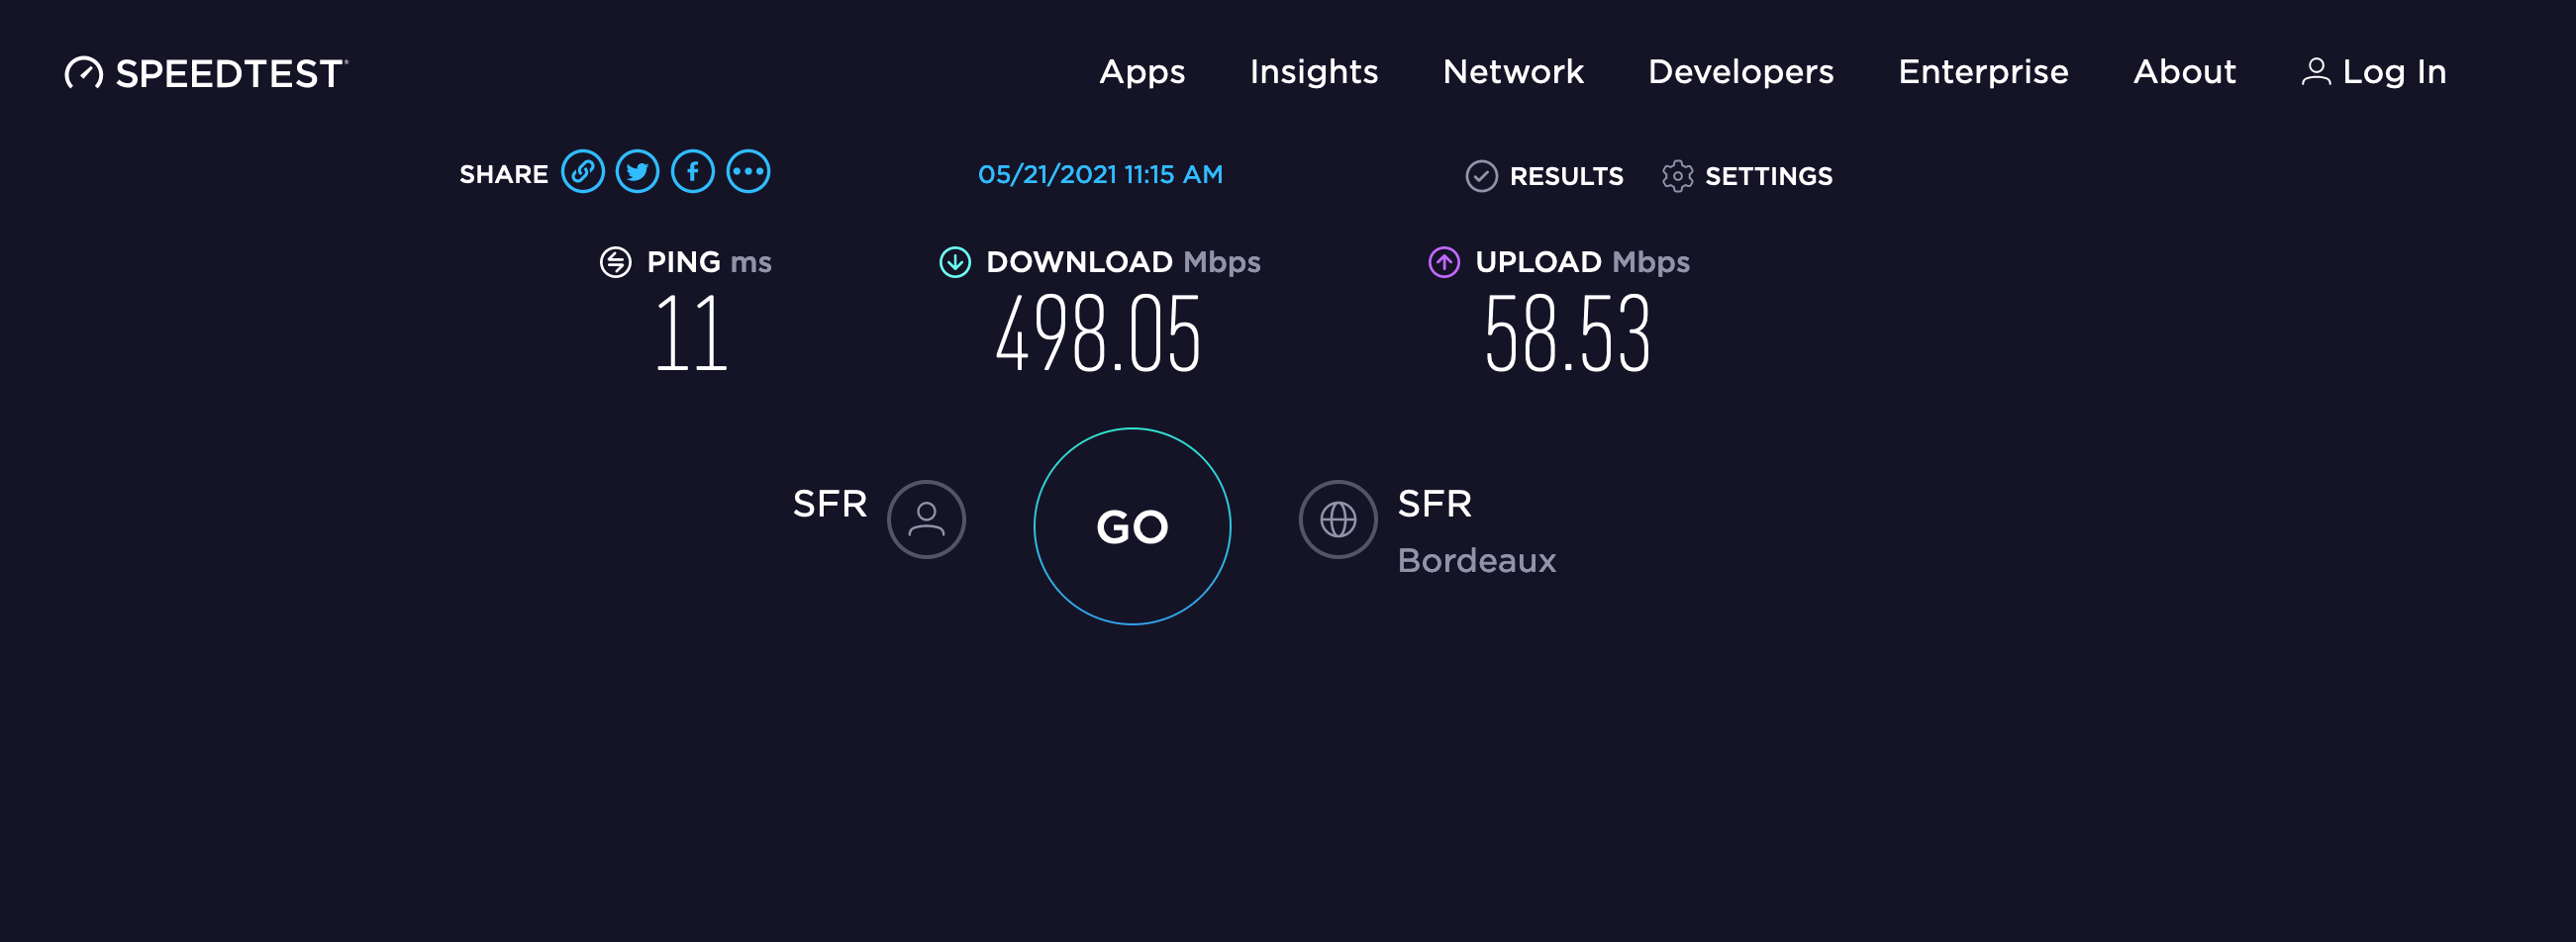
Task: Click the Speedtest logo
Action: click(207, 73)
